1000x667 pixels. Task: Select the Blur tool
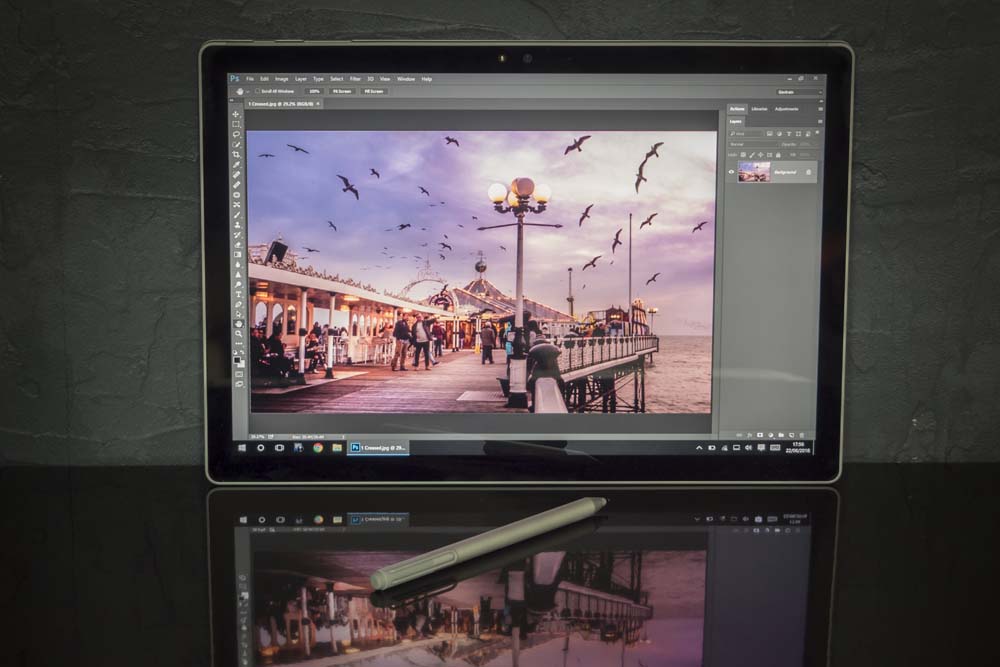tap(237, 264)
